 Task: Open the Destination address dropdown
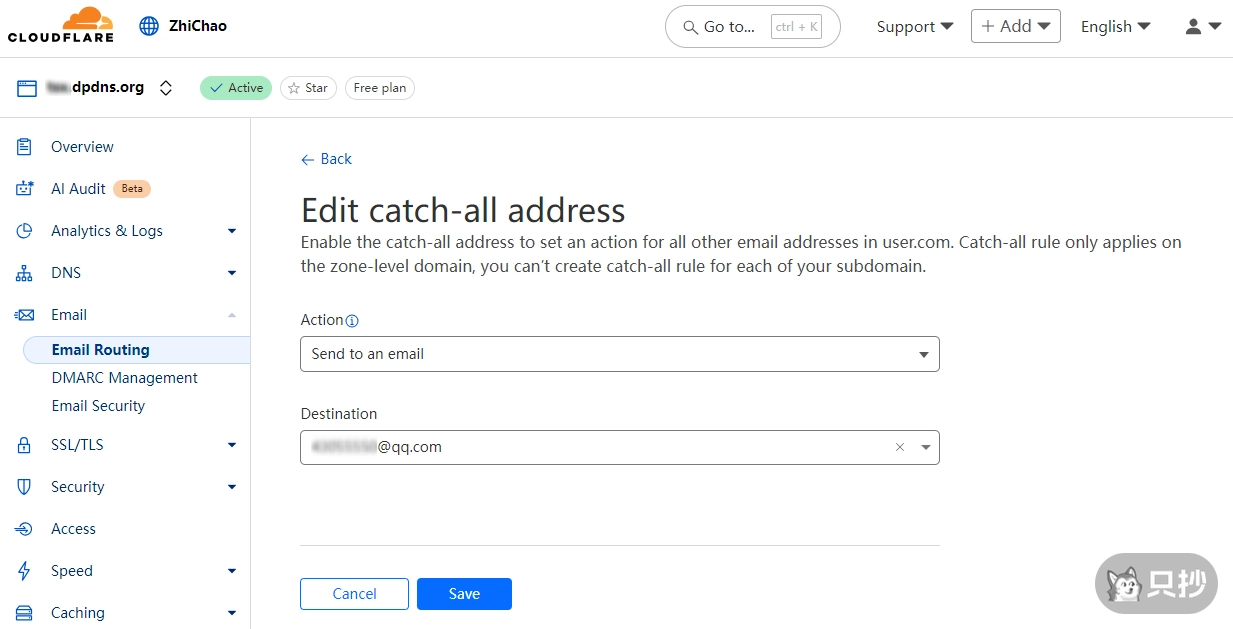click(x=925, y=447)
